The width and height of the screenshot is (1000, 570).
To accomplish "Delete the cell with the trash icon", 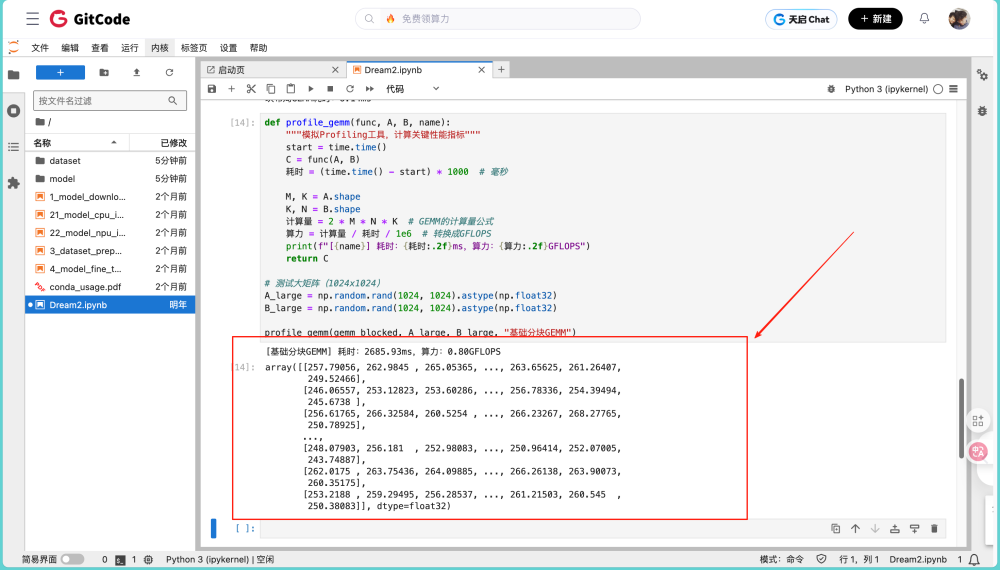I will [x=934, y=529].
